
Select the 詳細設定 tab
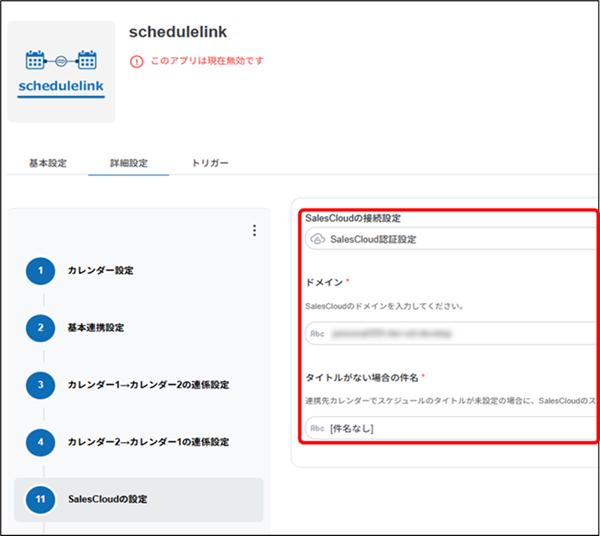pos(129,163)
